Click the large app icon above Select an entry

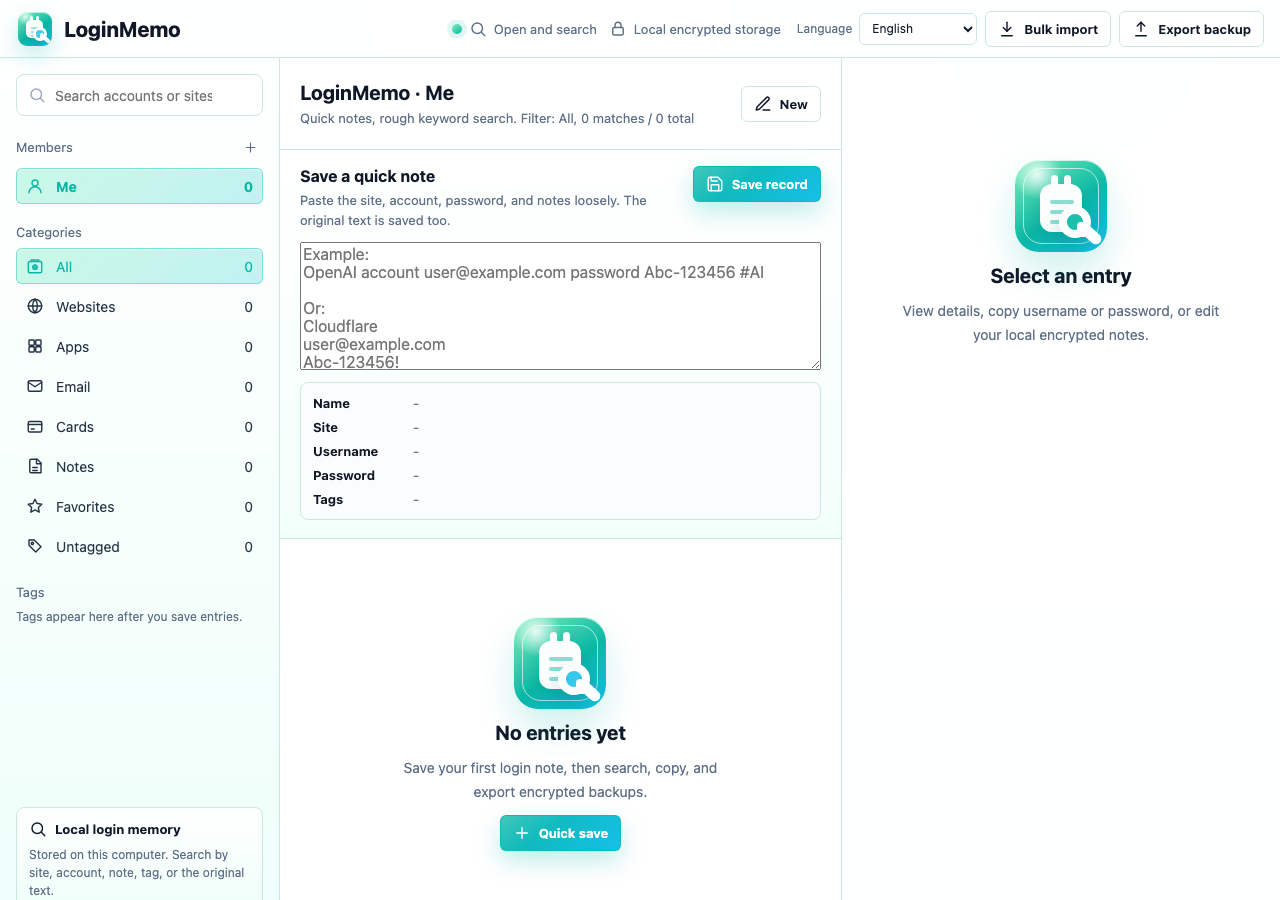point(1061,206)
